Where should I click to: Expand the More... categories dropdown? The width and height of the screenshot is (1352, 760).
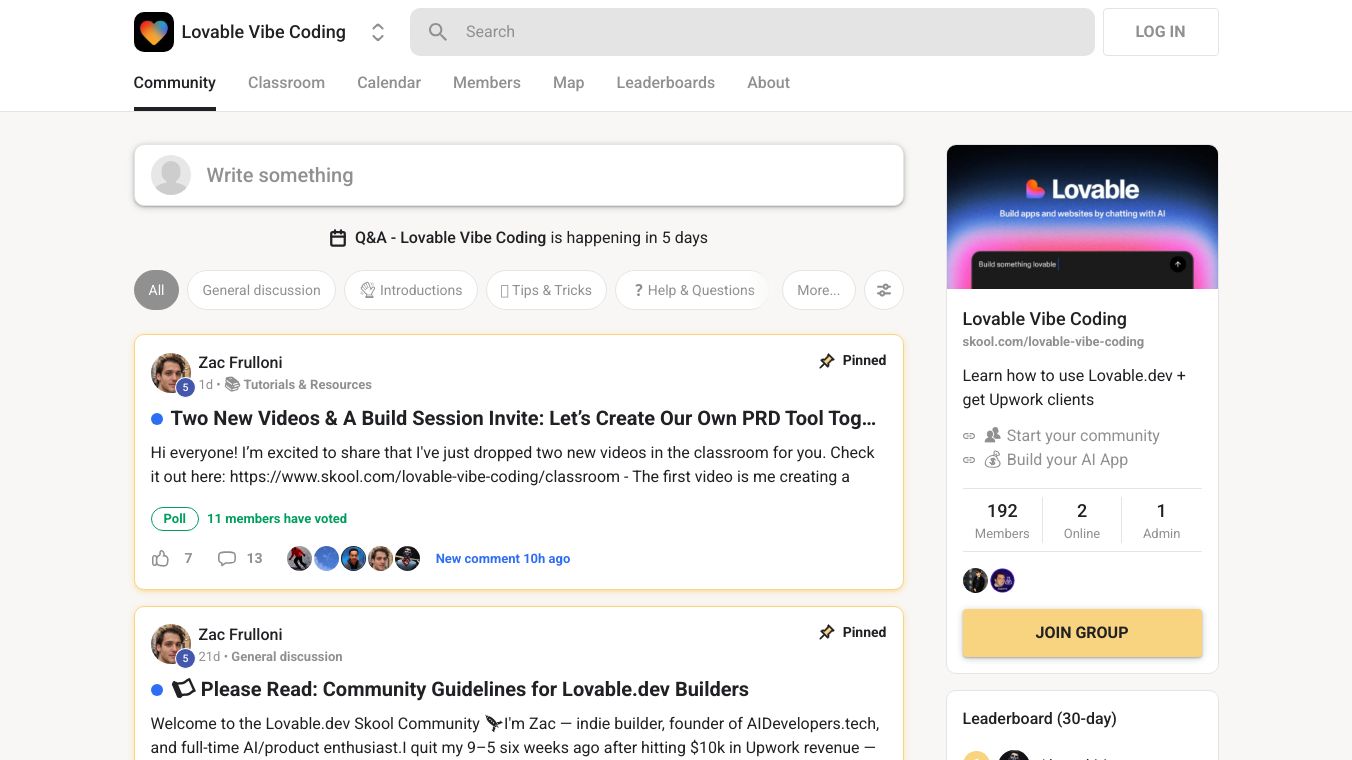[x=818, y=290]
